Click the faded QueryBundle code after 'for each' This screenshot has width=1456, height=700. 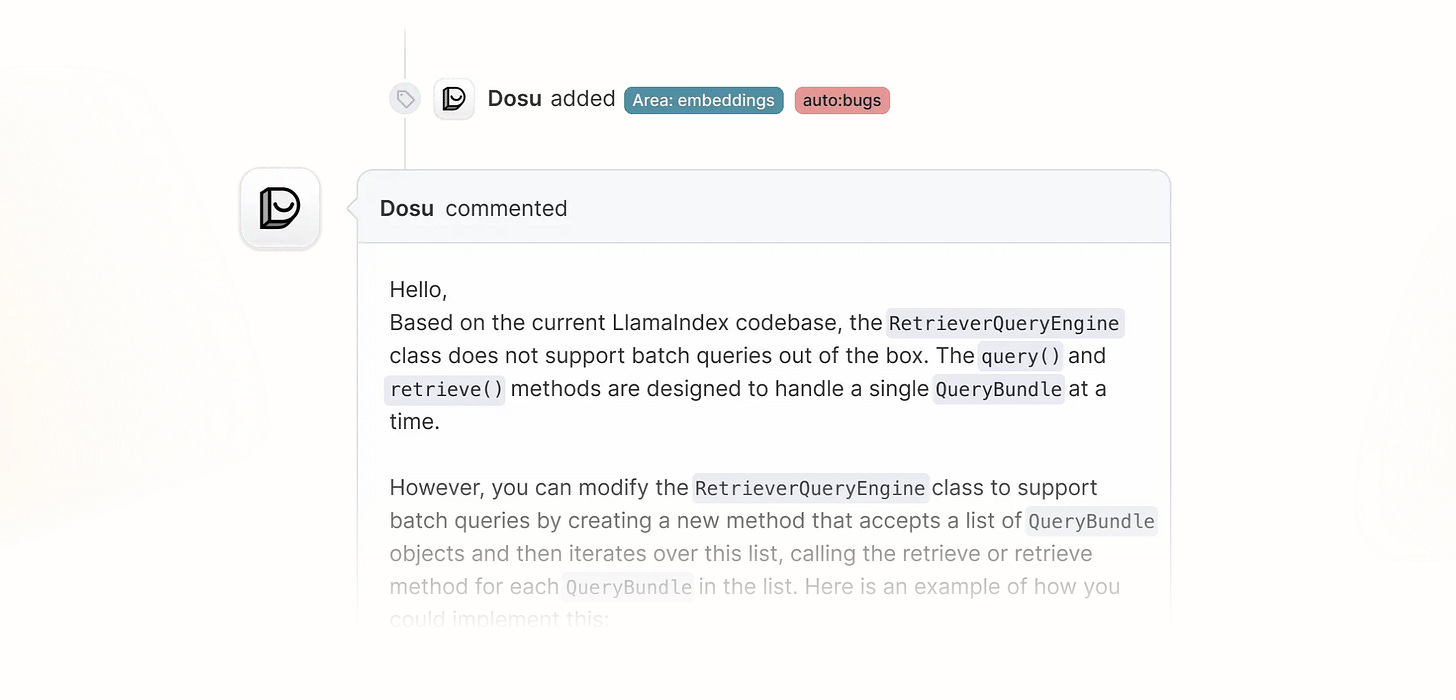tap(628, 587)
